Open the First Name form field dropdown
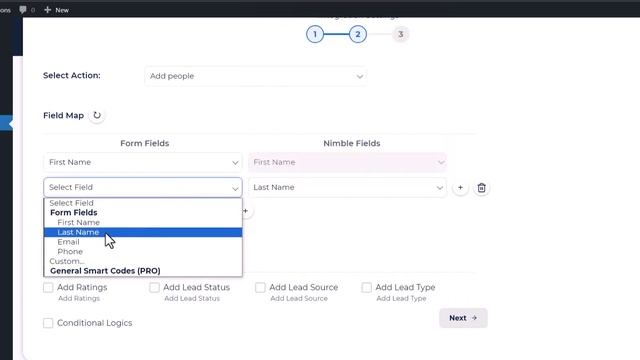This screenshot has width=640, height=360. tap(143, 162)
